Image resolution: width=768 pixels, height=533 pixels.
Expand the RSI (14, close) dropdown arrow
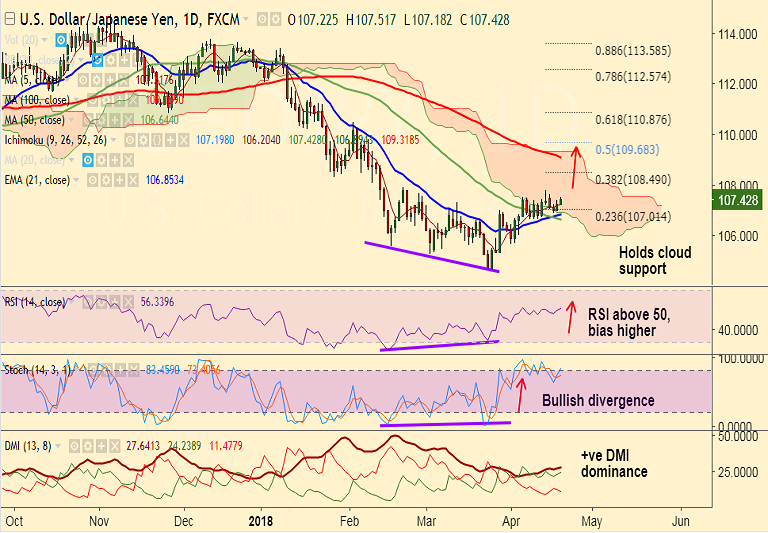(72, 302)
